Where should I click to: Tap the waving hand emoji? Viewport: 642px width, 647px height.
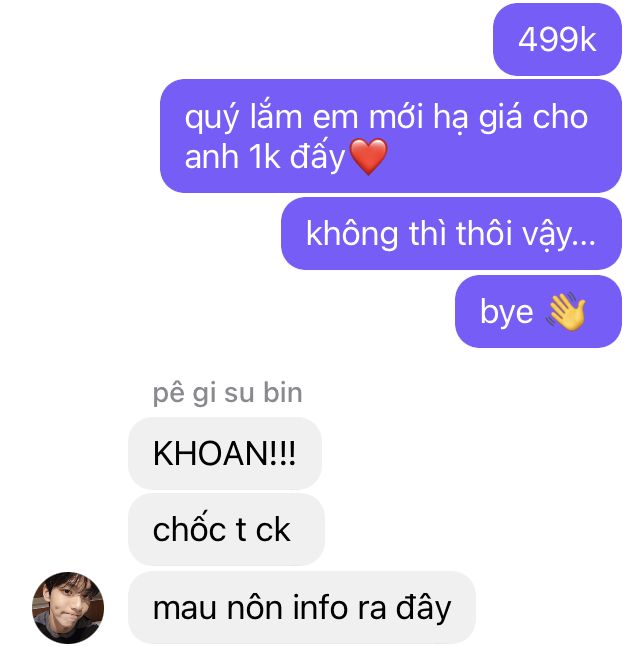coord(566,311)
